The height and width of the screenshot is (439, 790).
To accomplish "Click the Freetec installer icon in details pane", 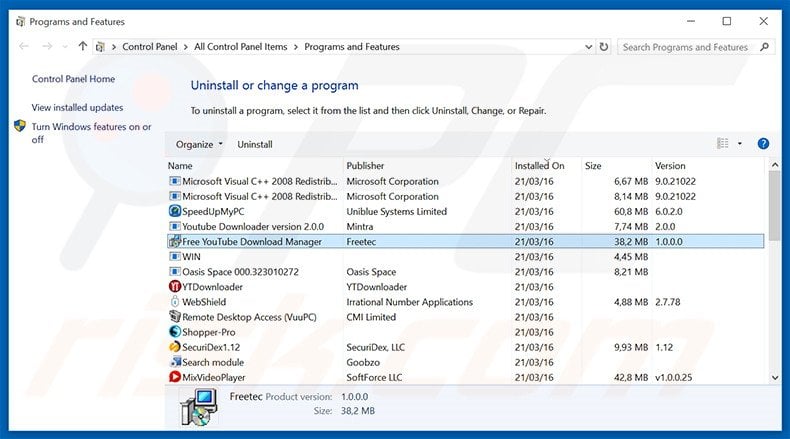I will [x=199, y=408].
